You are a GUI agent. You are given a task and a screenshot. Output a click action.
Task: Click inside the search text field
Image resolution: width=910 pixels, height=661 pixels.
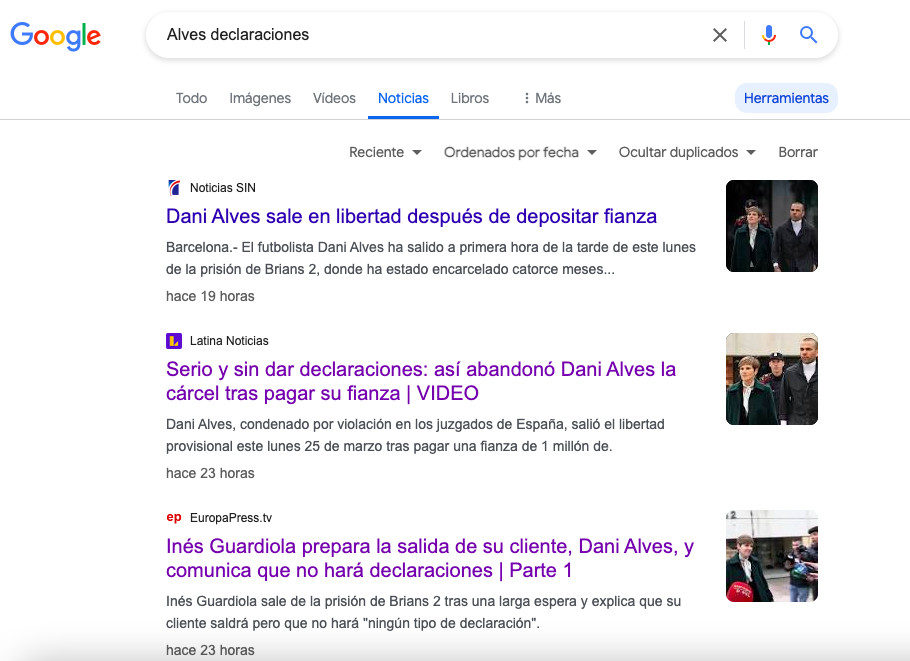(x=430, y=35)
